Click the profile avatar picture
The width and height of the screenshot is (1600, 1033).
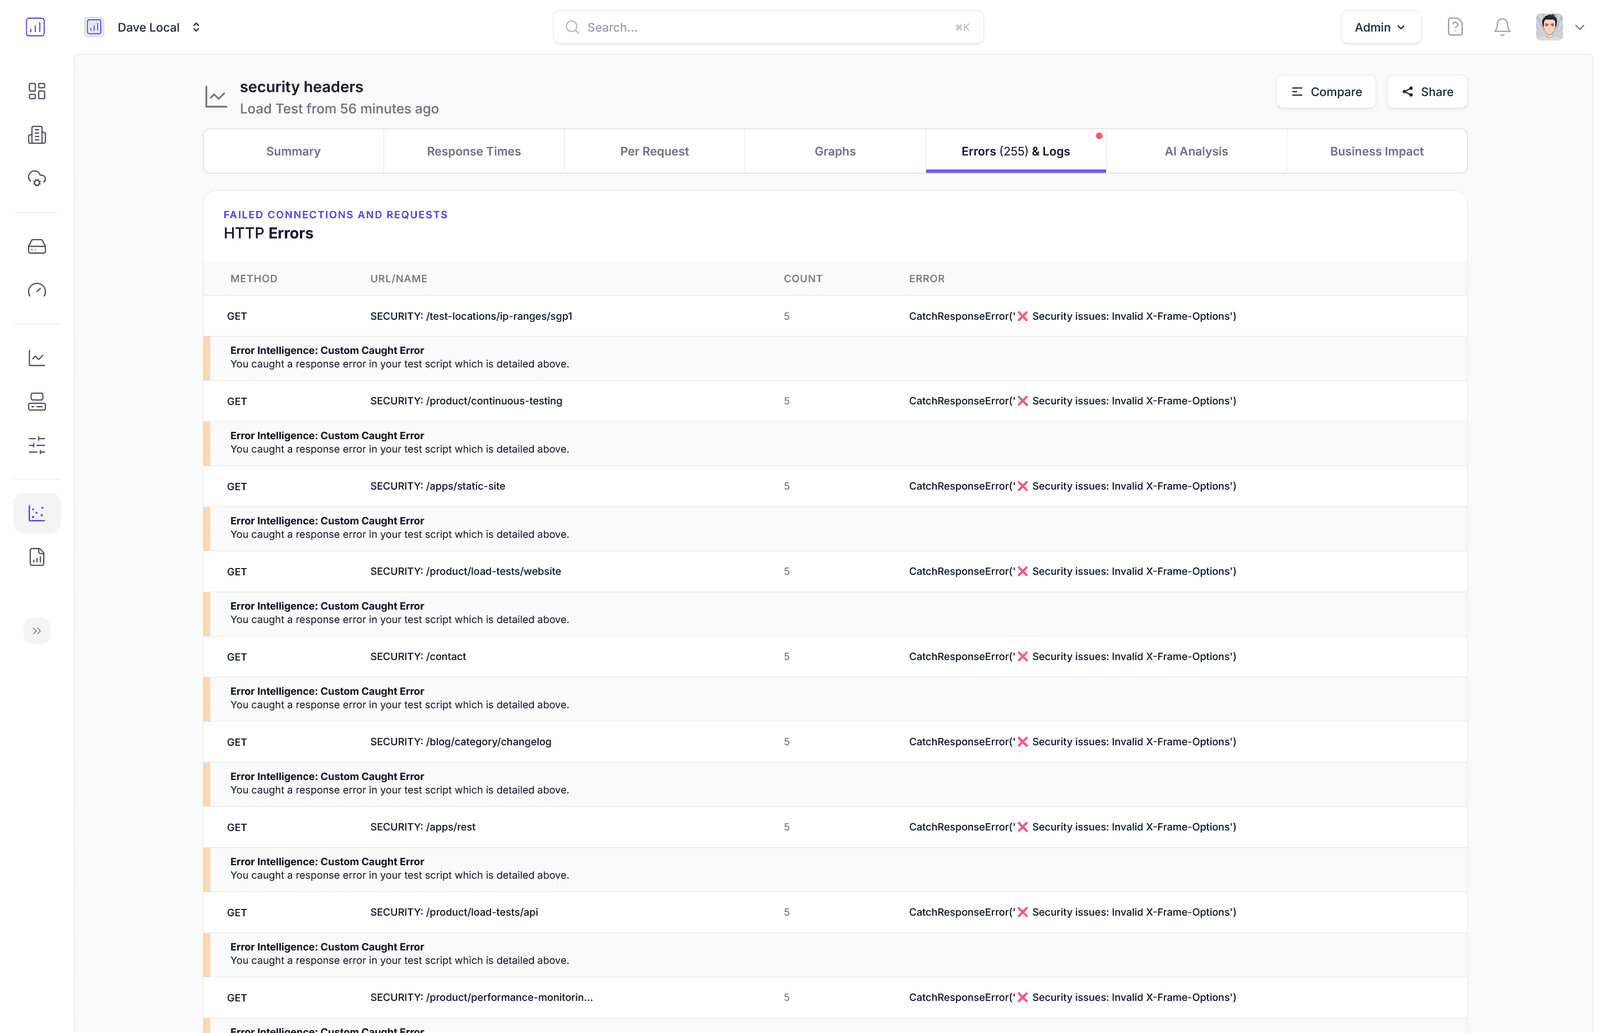click(1548, 26)
